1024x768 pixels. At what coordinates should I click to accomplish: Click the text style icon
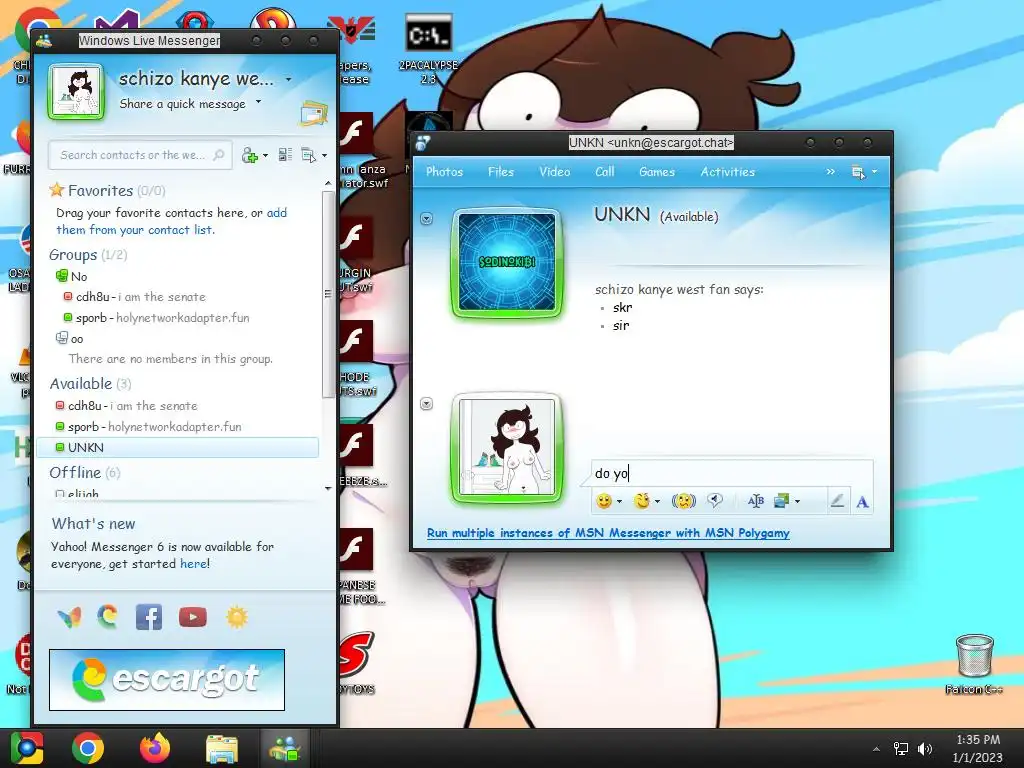point(756,501)
